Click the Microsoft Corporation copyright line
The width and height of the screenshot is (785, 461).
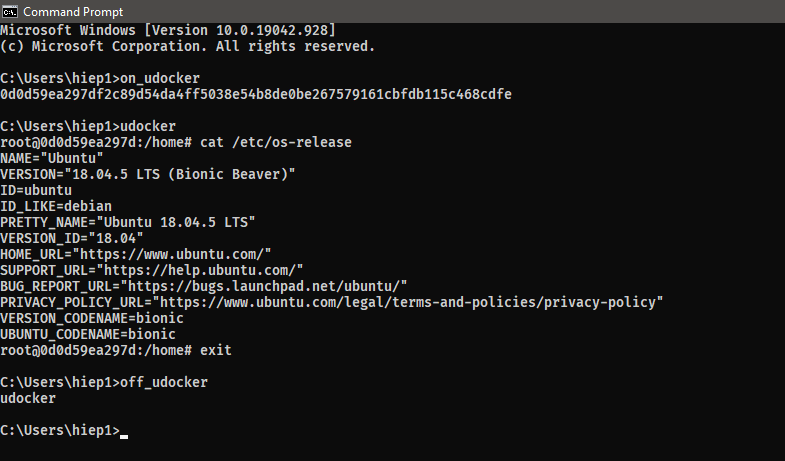(187, 46)
